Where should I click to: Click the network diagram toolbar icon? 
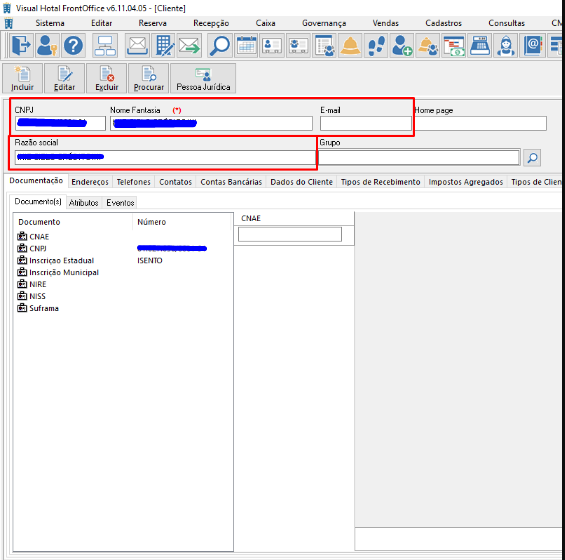(x=104, y=45)
